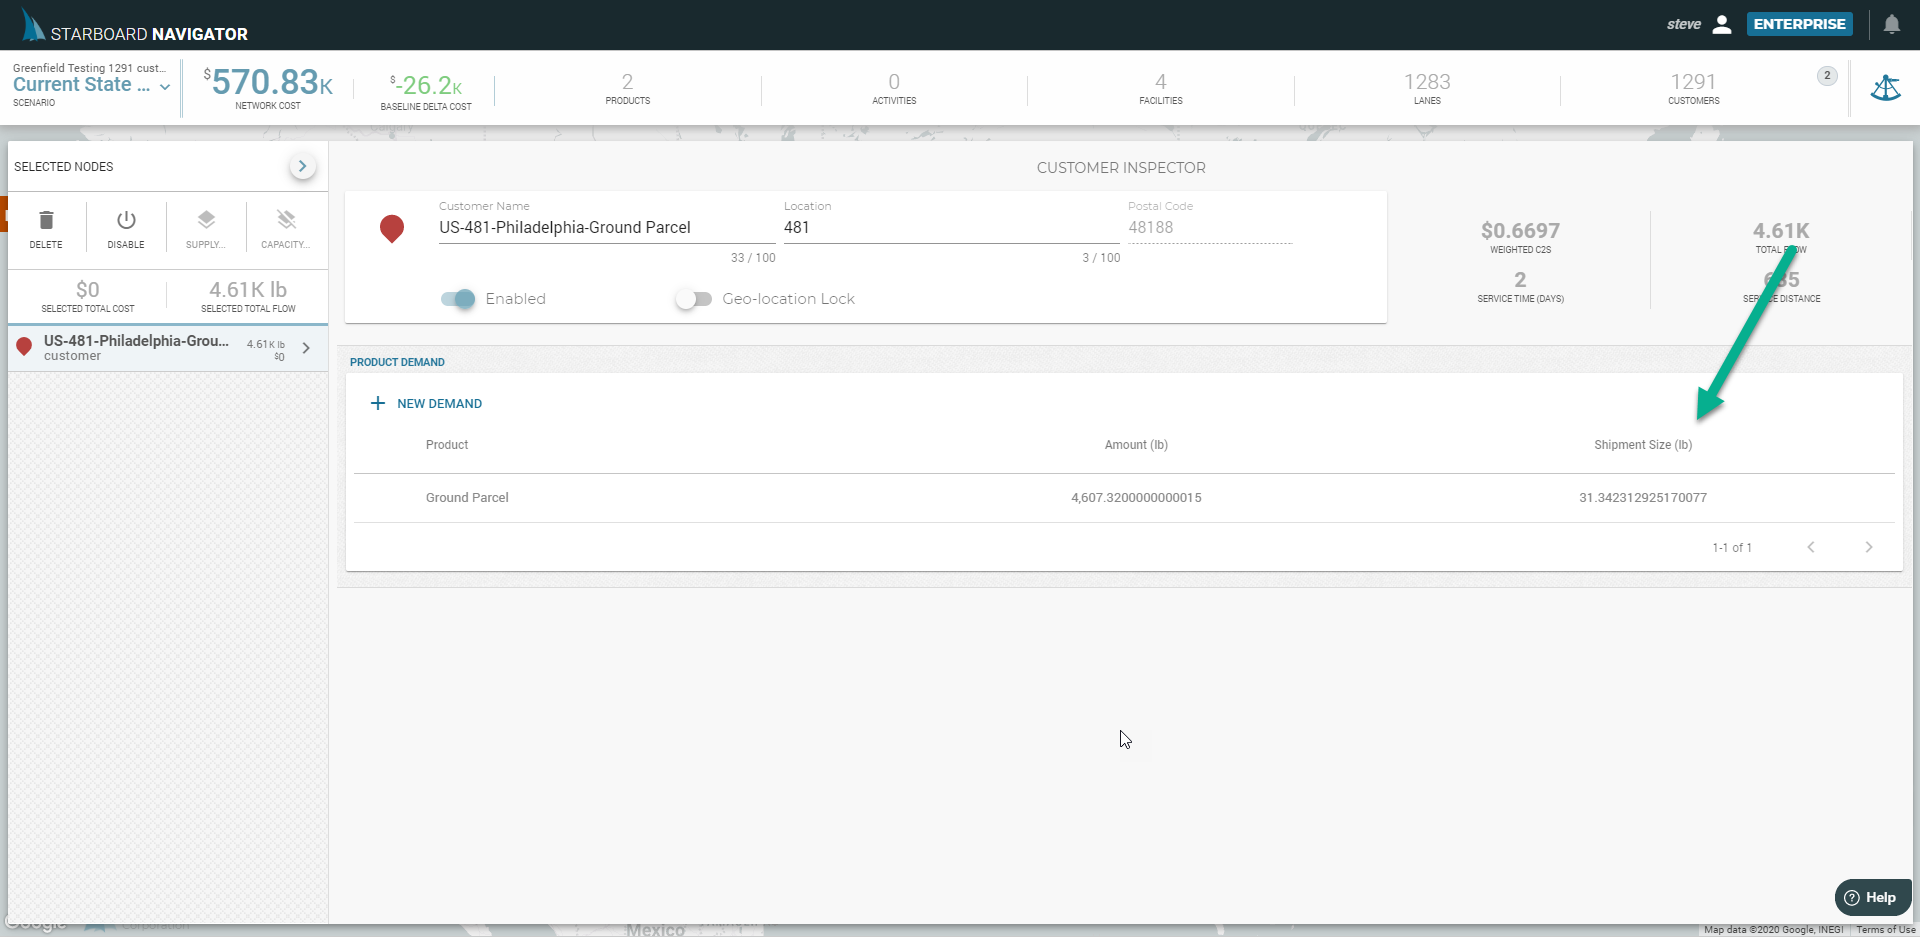
Task: Expand the US-481-Philadelphia node row chevron
Action: pyautogui.click(x=307, y=348)
